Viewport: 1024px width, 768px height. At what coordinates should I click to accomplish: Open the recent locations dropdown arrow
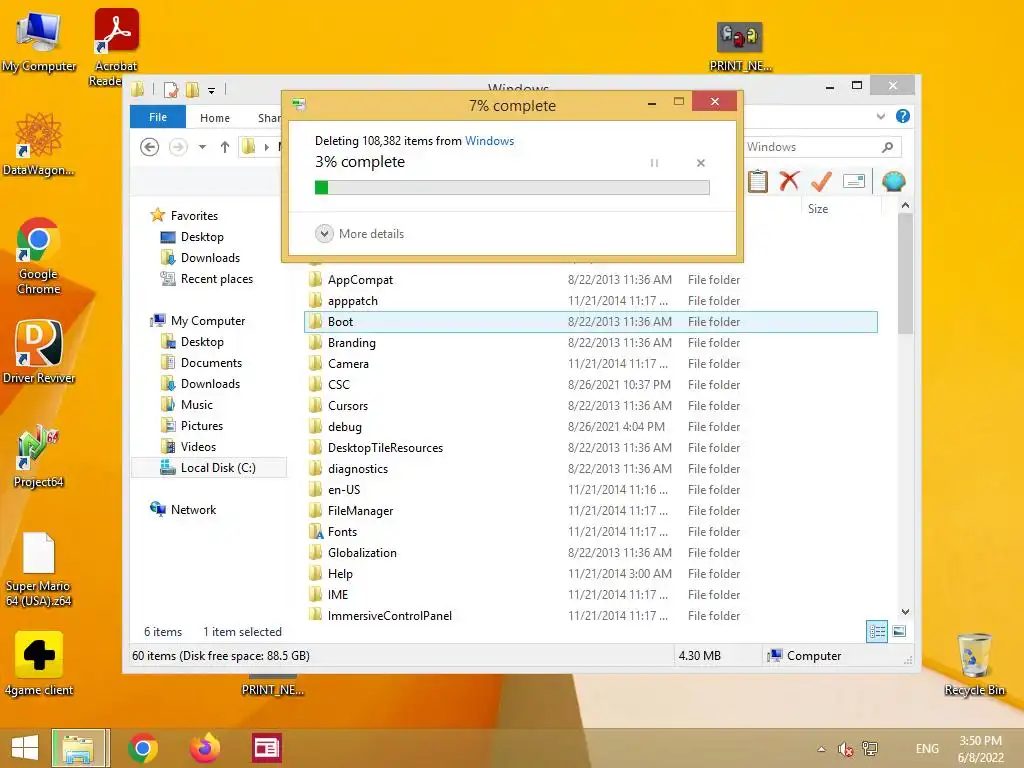click(x=202, y=148)
